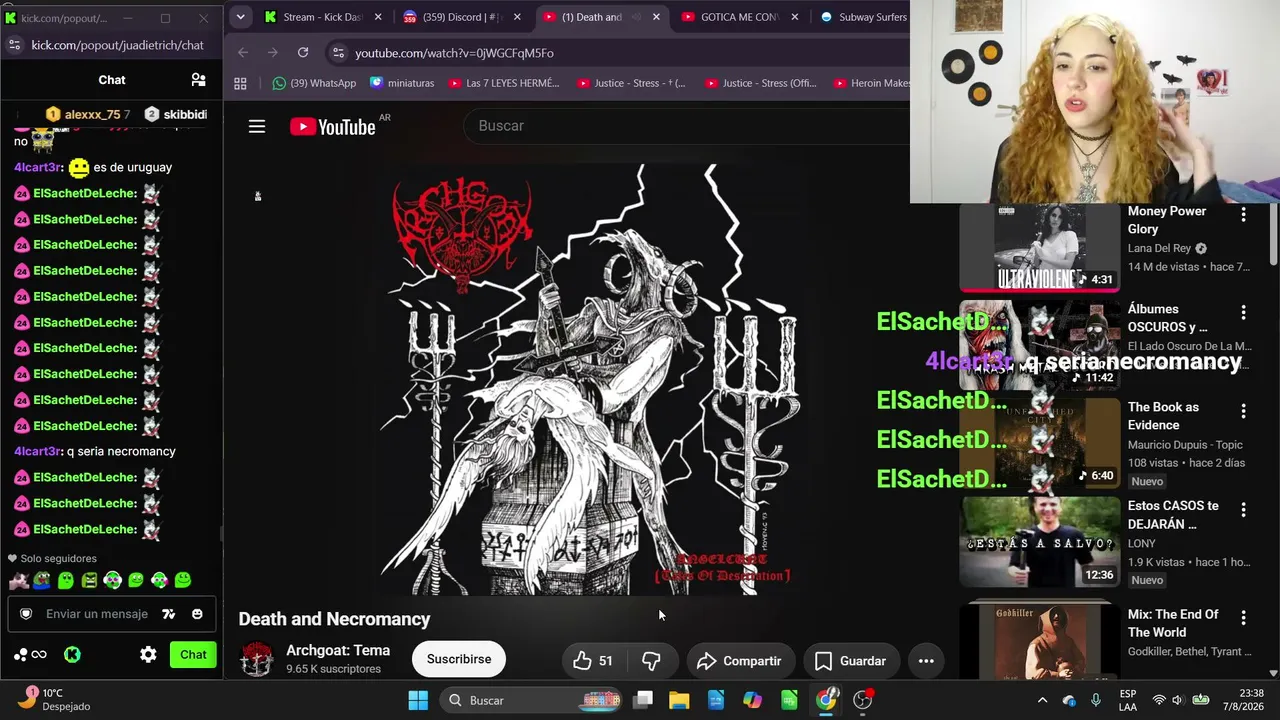The image size is (1280, 720).
Task: Open options for The Book as Evidence
Action: click(x=1244, y=411)
